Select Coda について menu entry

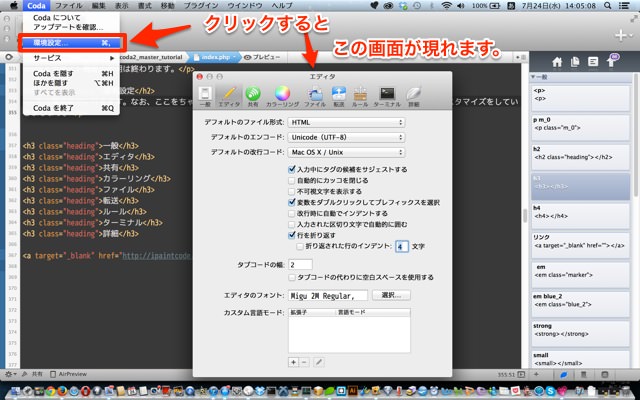[x=72, y=18]
